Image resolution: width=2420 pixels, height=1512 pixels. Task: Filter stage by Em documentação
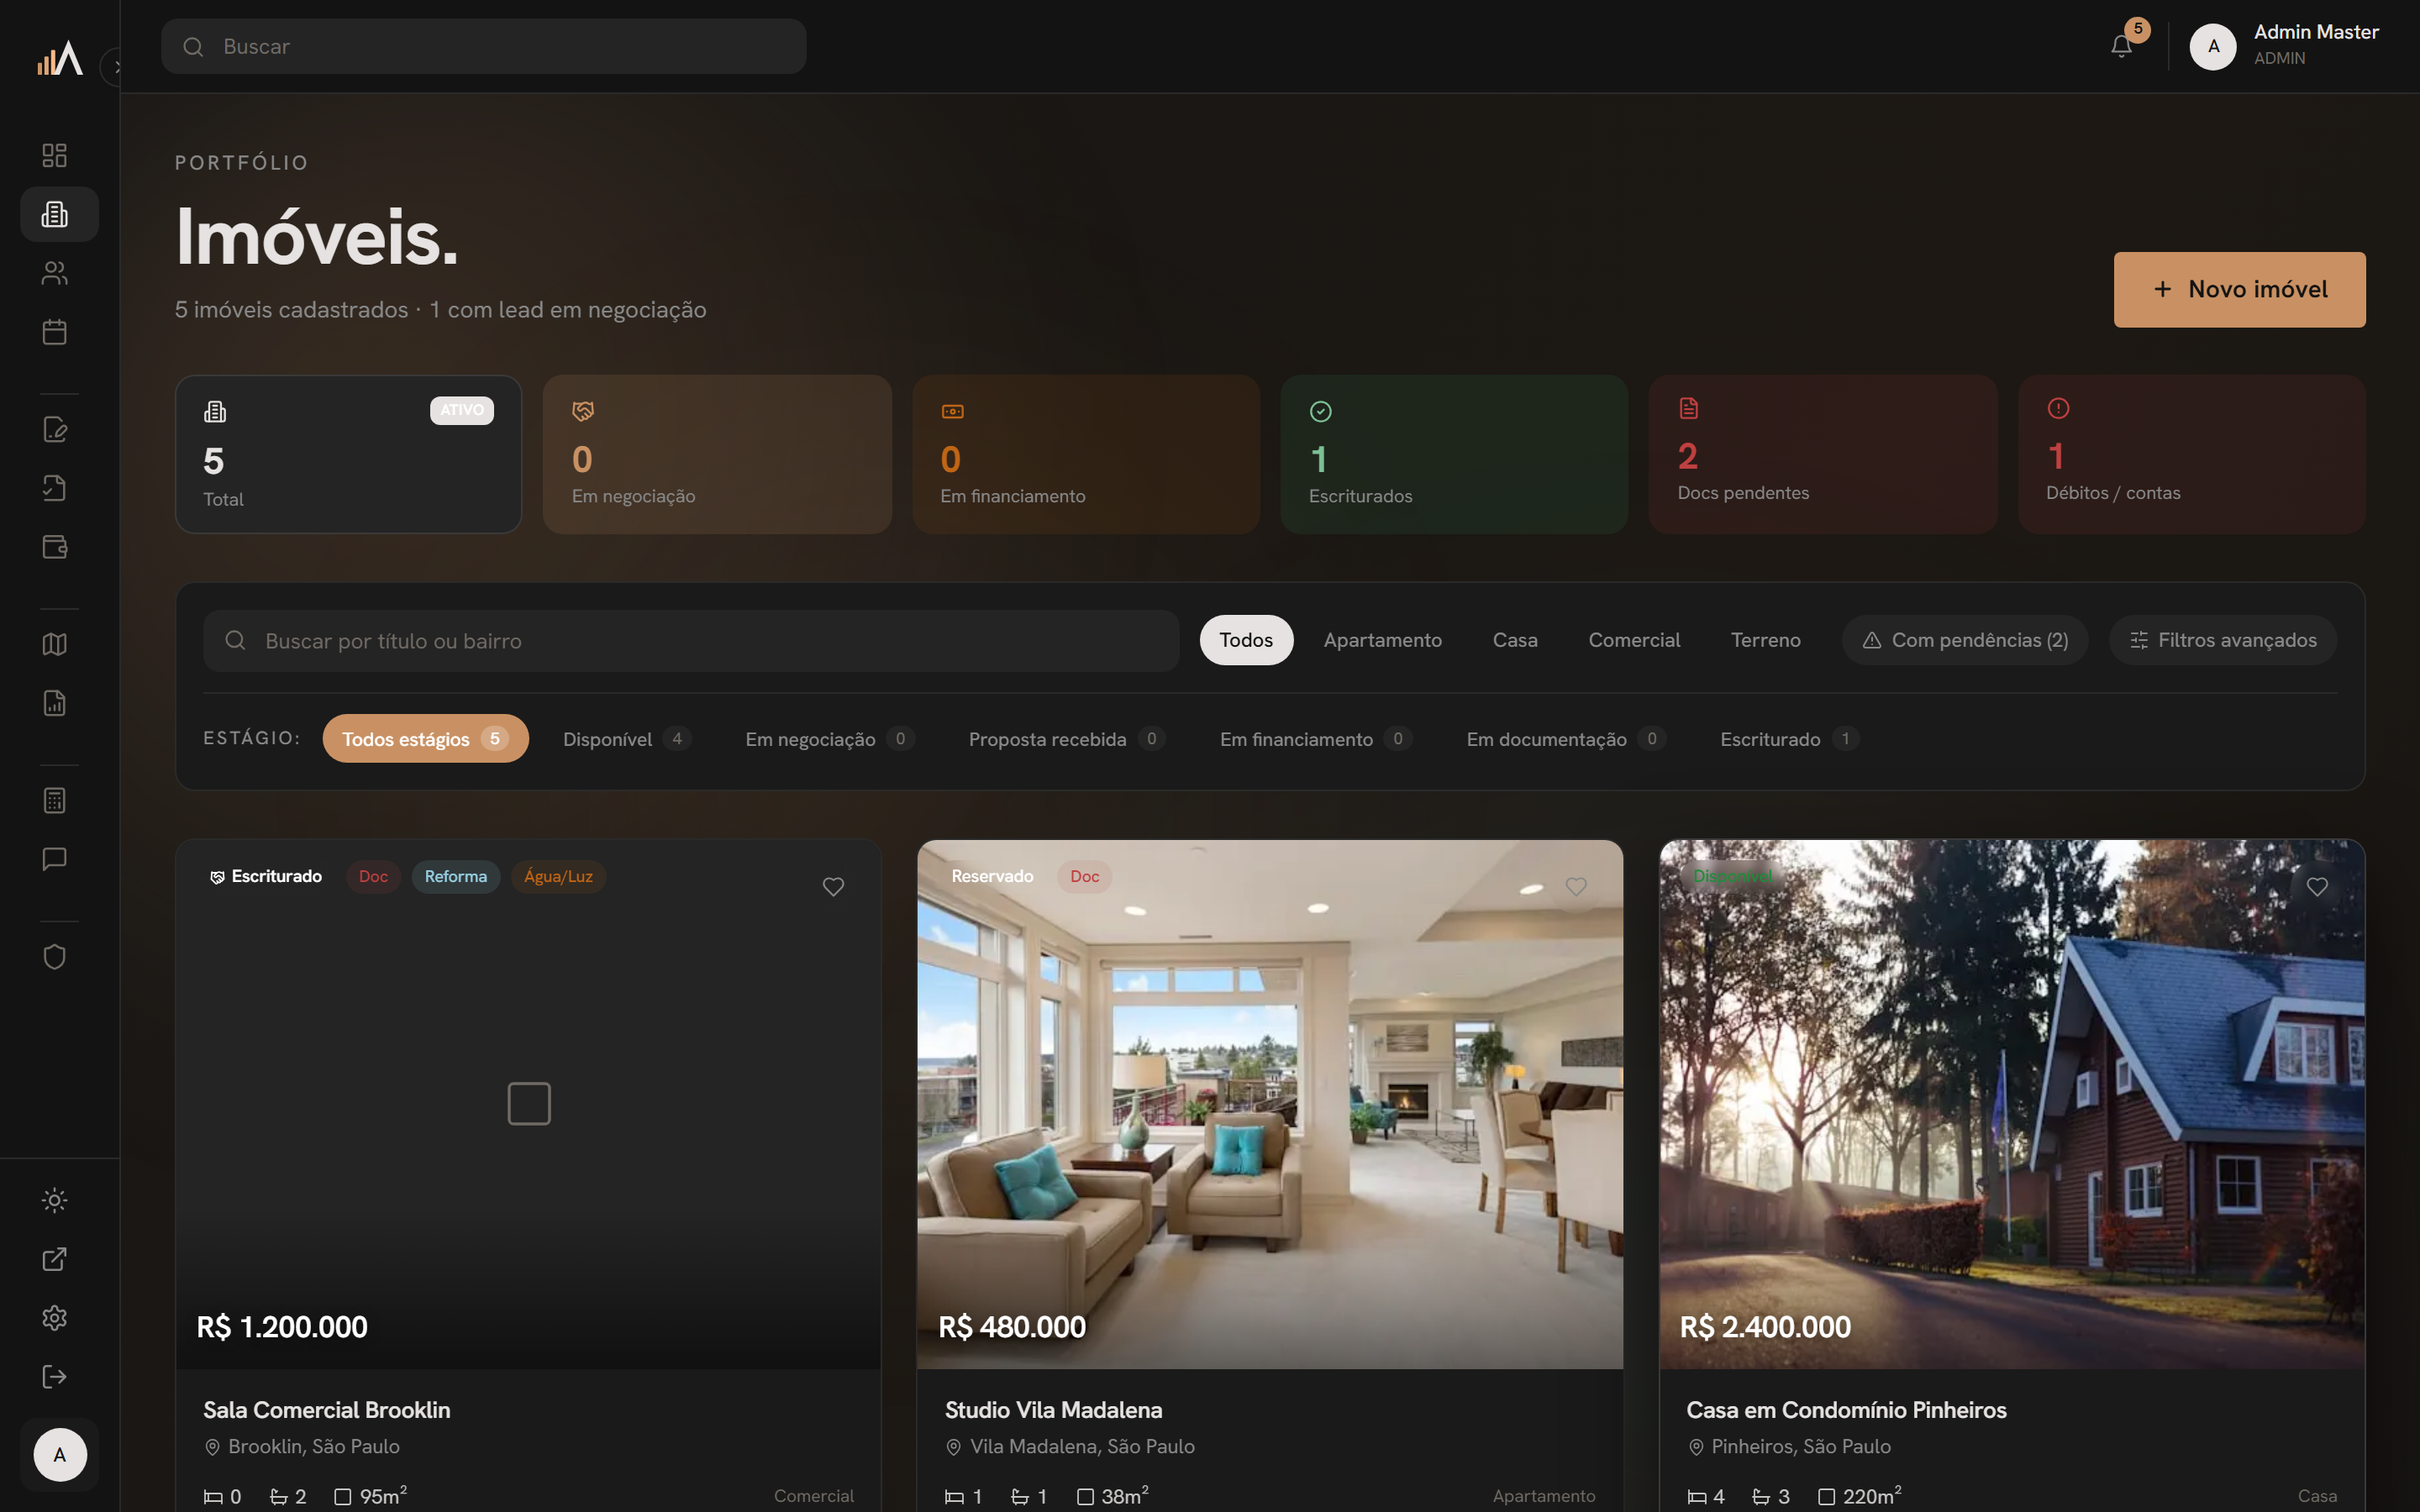click(x=1566, y=739)
